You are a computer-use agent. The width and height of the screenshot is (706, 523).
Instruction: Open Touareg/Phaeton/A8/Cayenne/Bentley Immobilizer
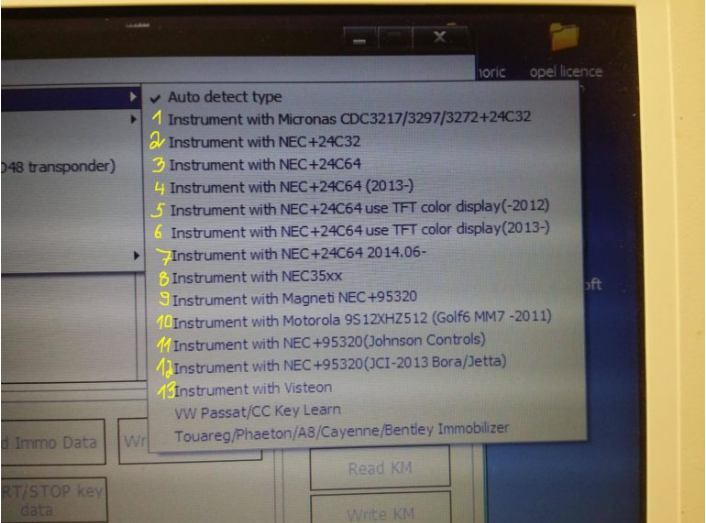click(341, 429)
